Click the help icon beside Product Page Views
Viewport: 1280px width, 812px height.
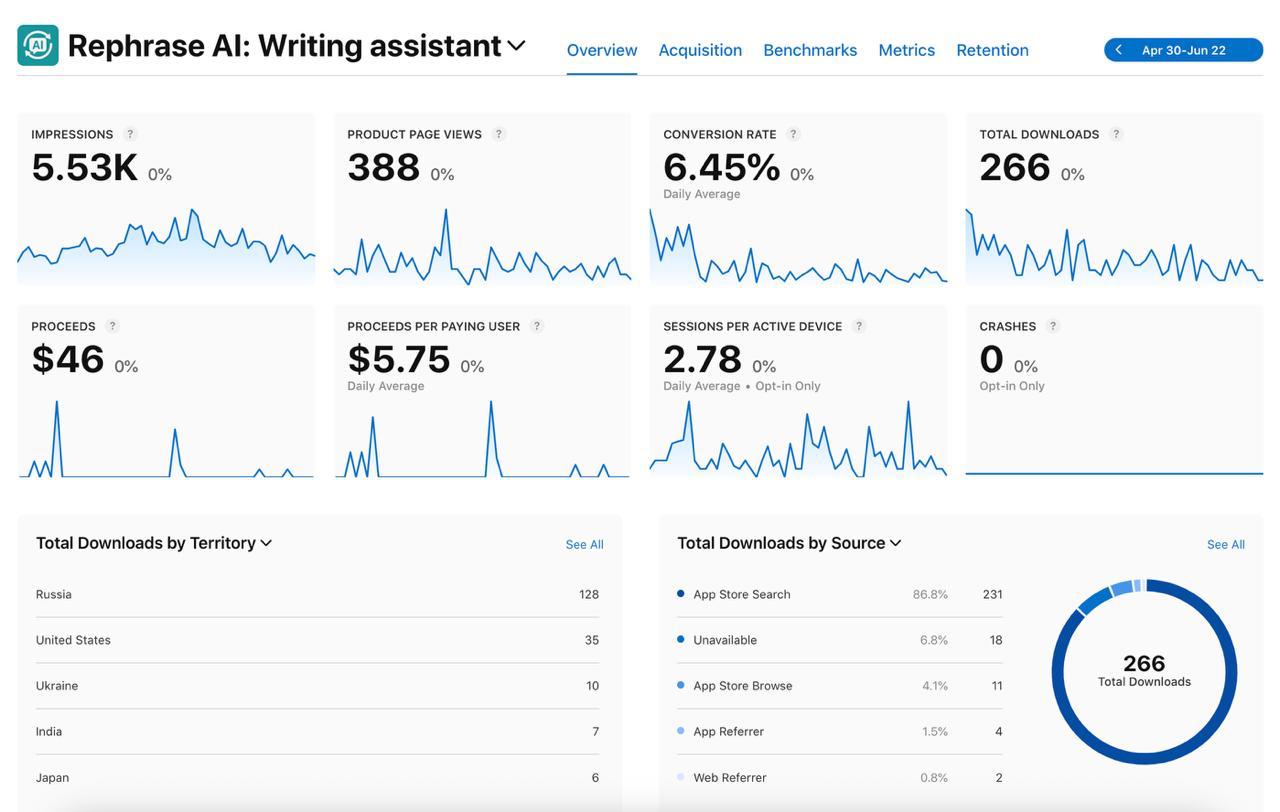coord(499,134)
